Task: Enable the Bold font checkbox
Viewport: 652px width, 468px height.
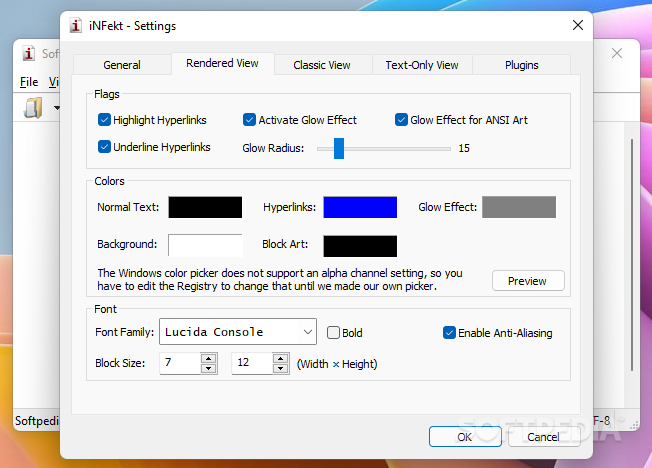Action: point(333,333)
